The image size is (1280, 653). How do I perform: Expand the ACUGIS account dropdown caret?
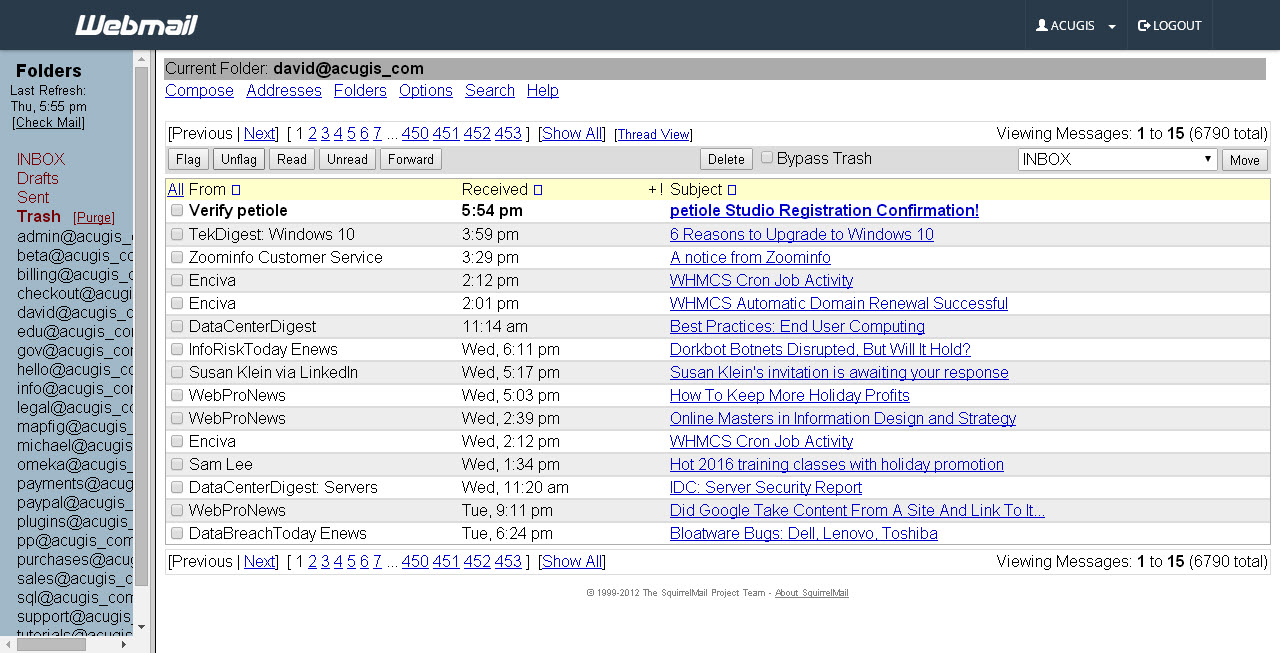click(x=1112, y=26)
